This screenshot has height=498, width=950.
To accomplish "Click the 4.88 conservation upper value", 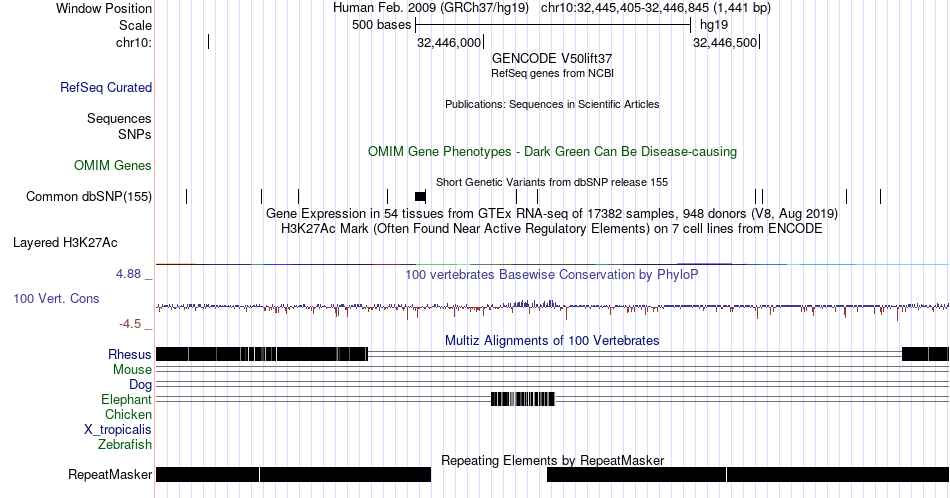I will pyautogui.click(x=128, y=274).
